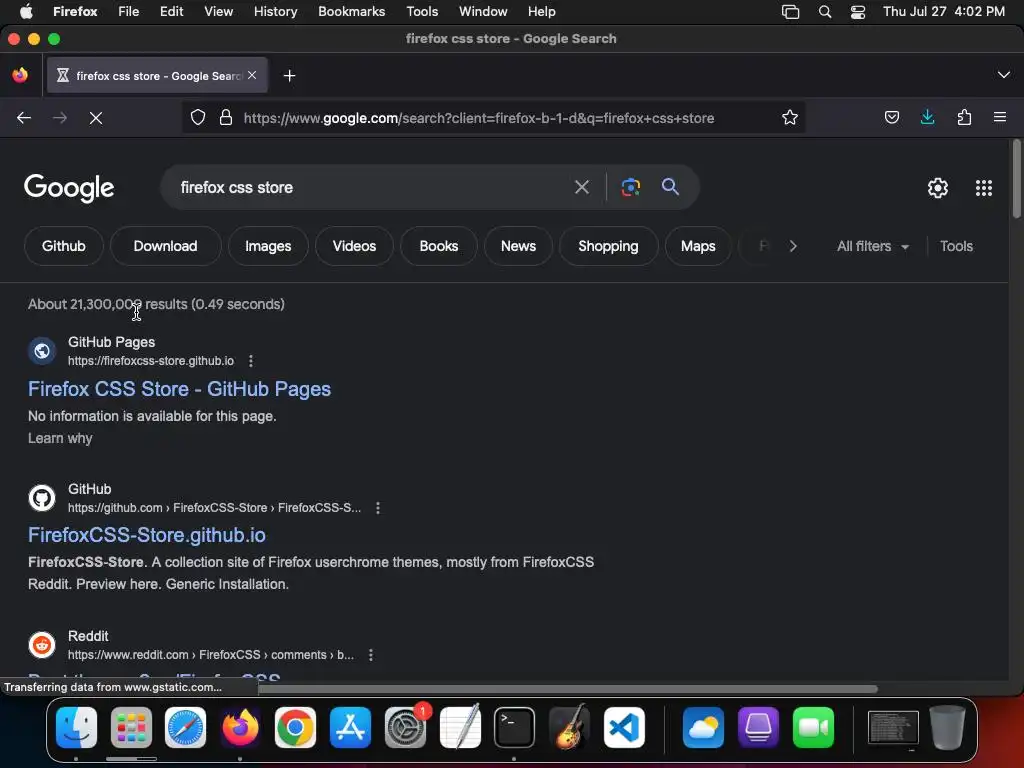Filter results by Github chip
This screenshot has width=1024, height=768.
63,246
